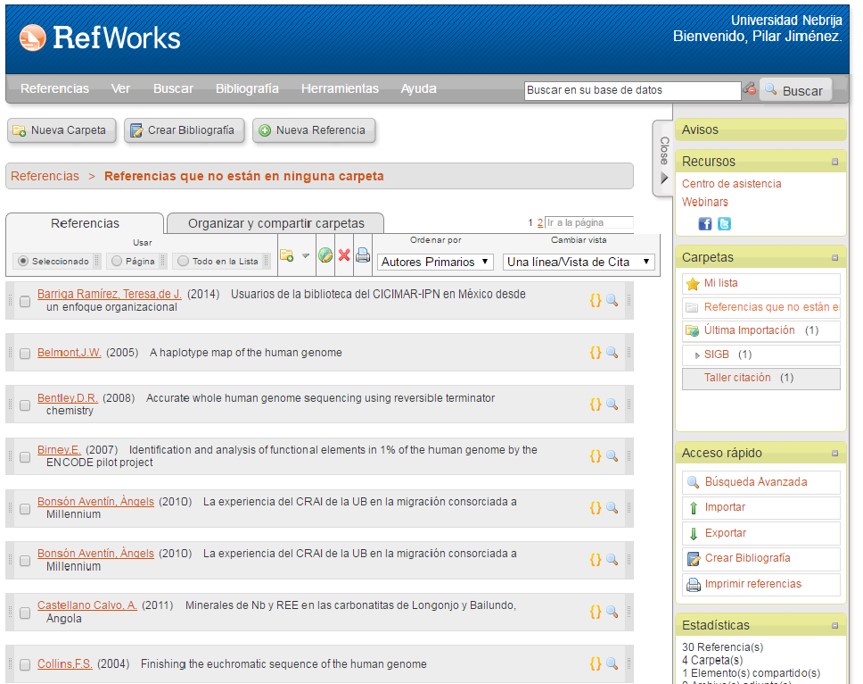Click the database search input field
The width and height of the screenshot is (863, 684).
click(632, 90)
